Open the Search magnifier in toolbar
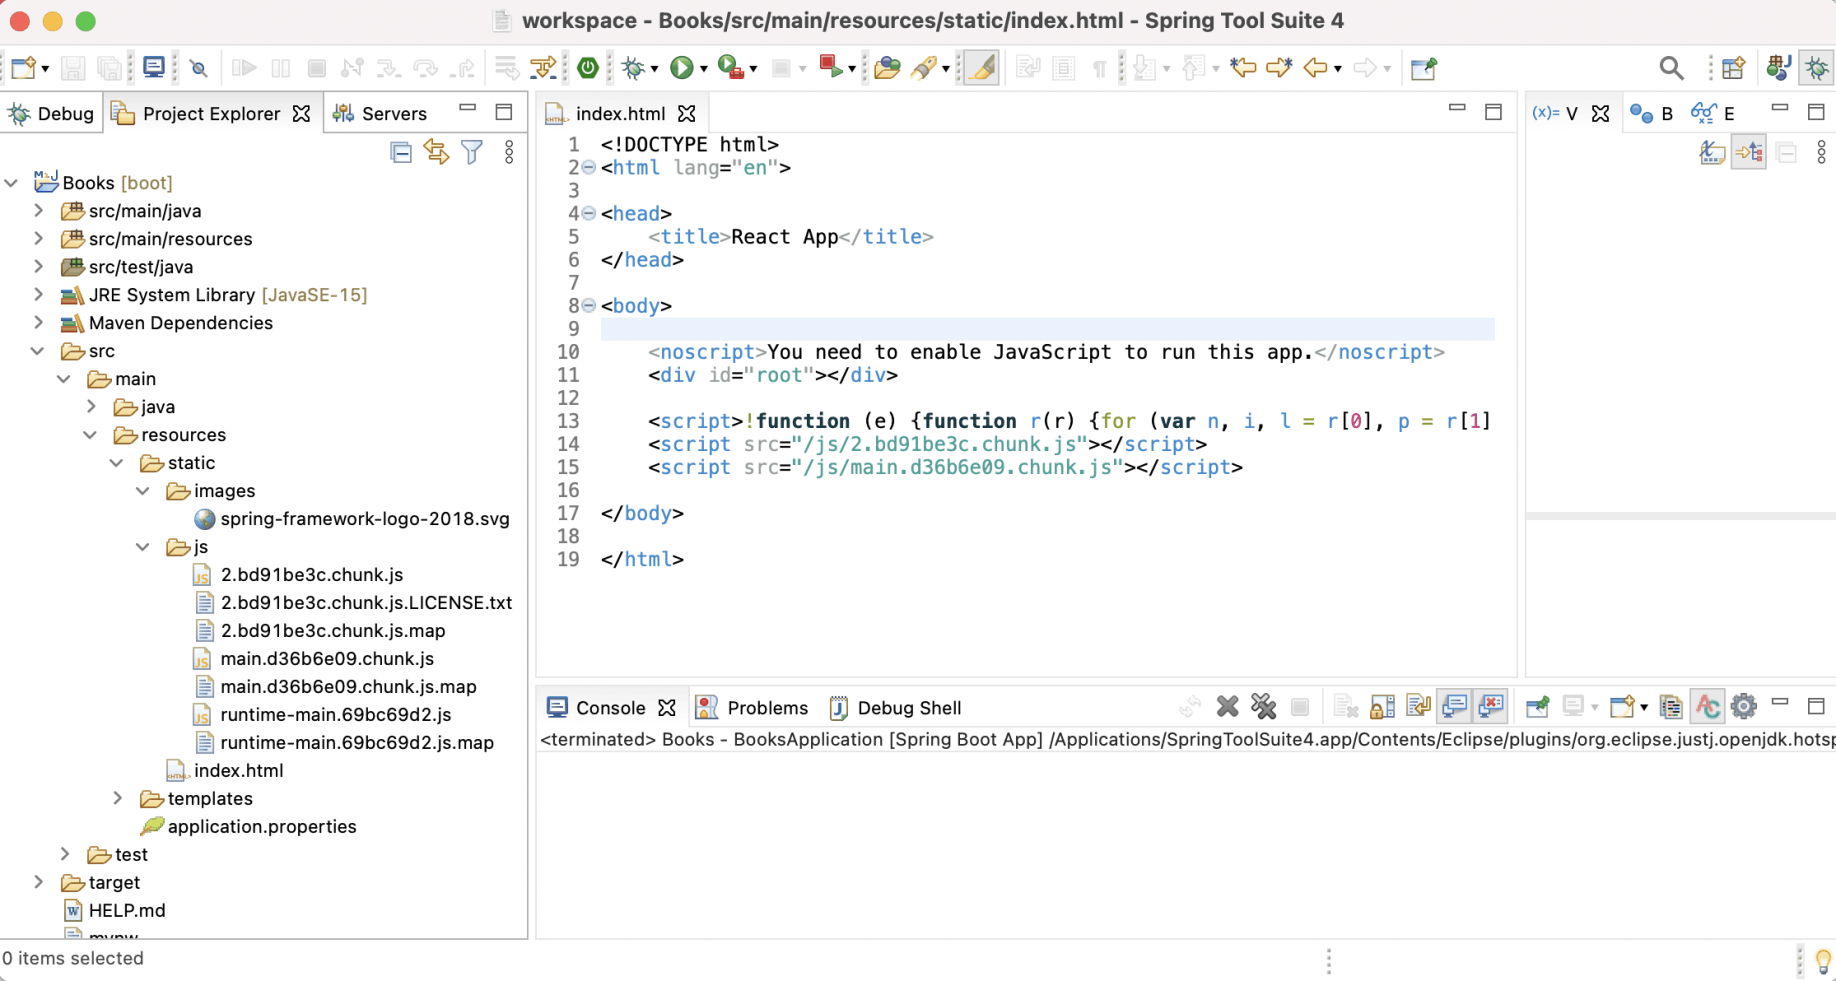 [x=1670, y=68]
